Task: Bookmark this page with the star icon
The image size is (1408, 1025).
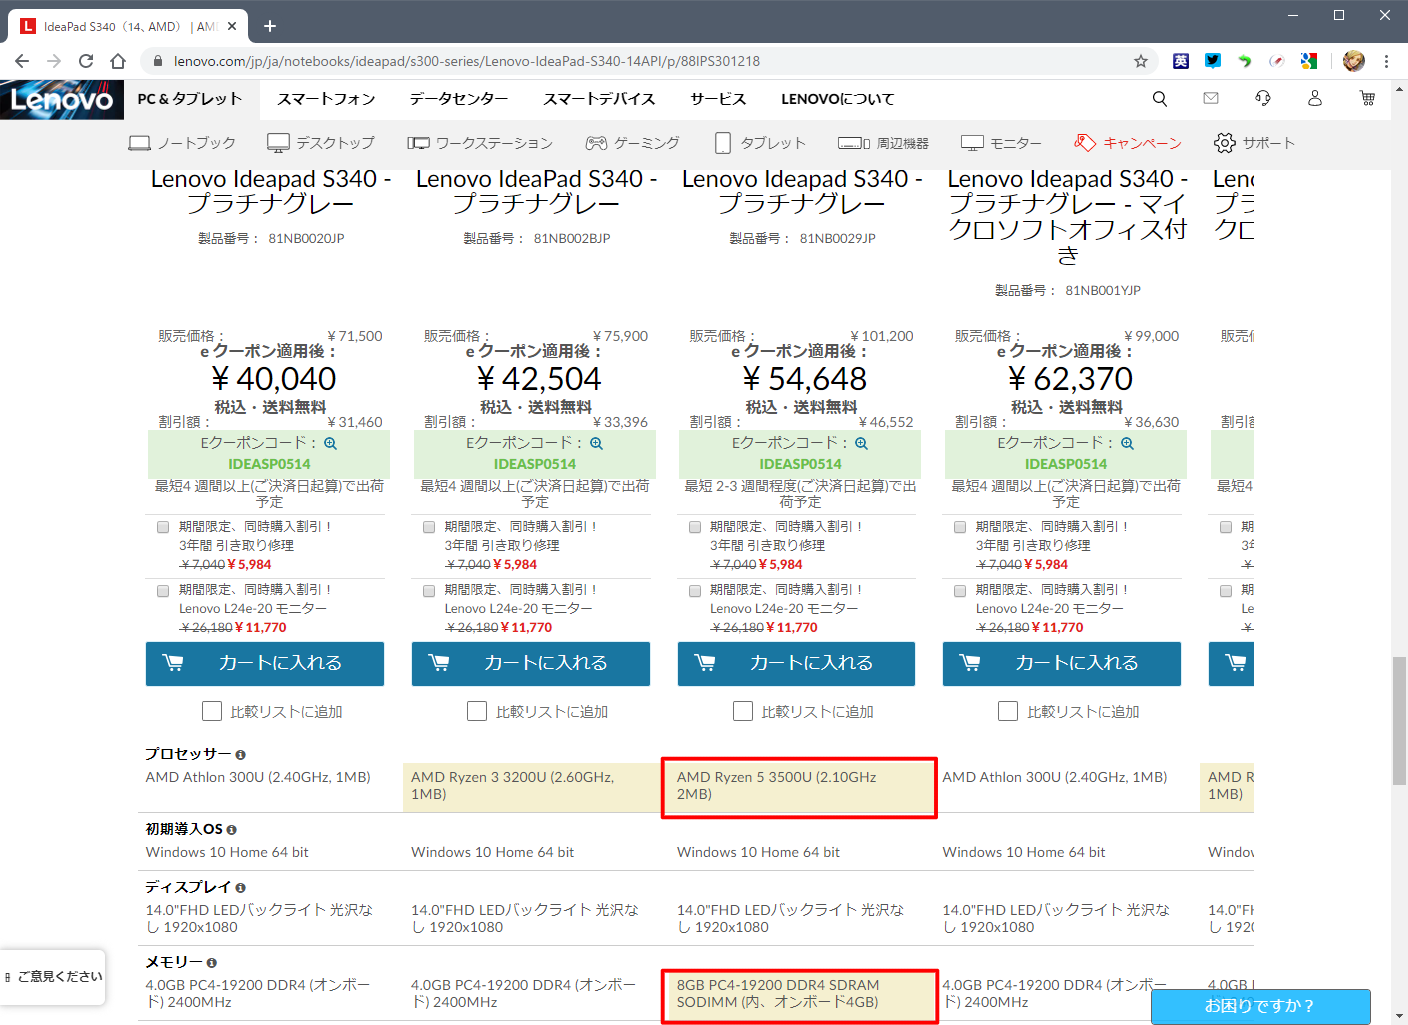Action: point(1141,61)
